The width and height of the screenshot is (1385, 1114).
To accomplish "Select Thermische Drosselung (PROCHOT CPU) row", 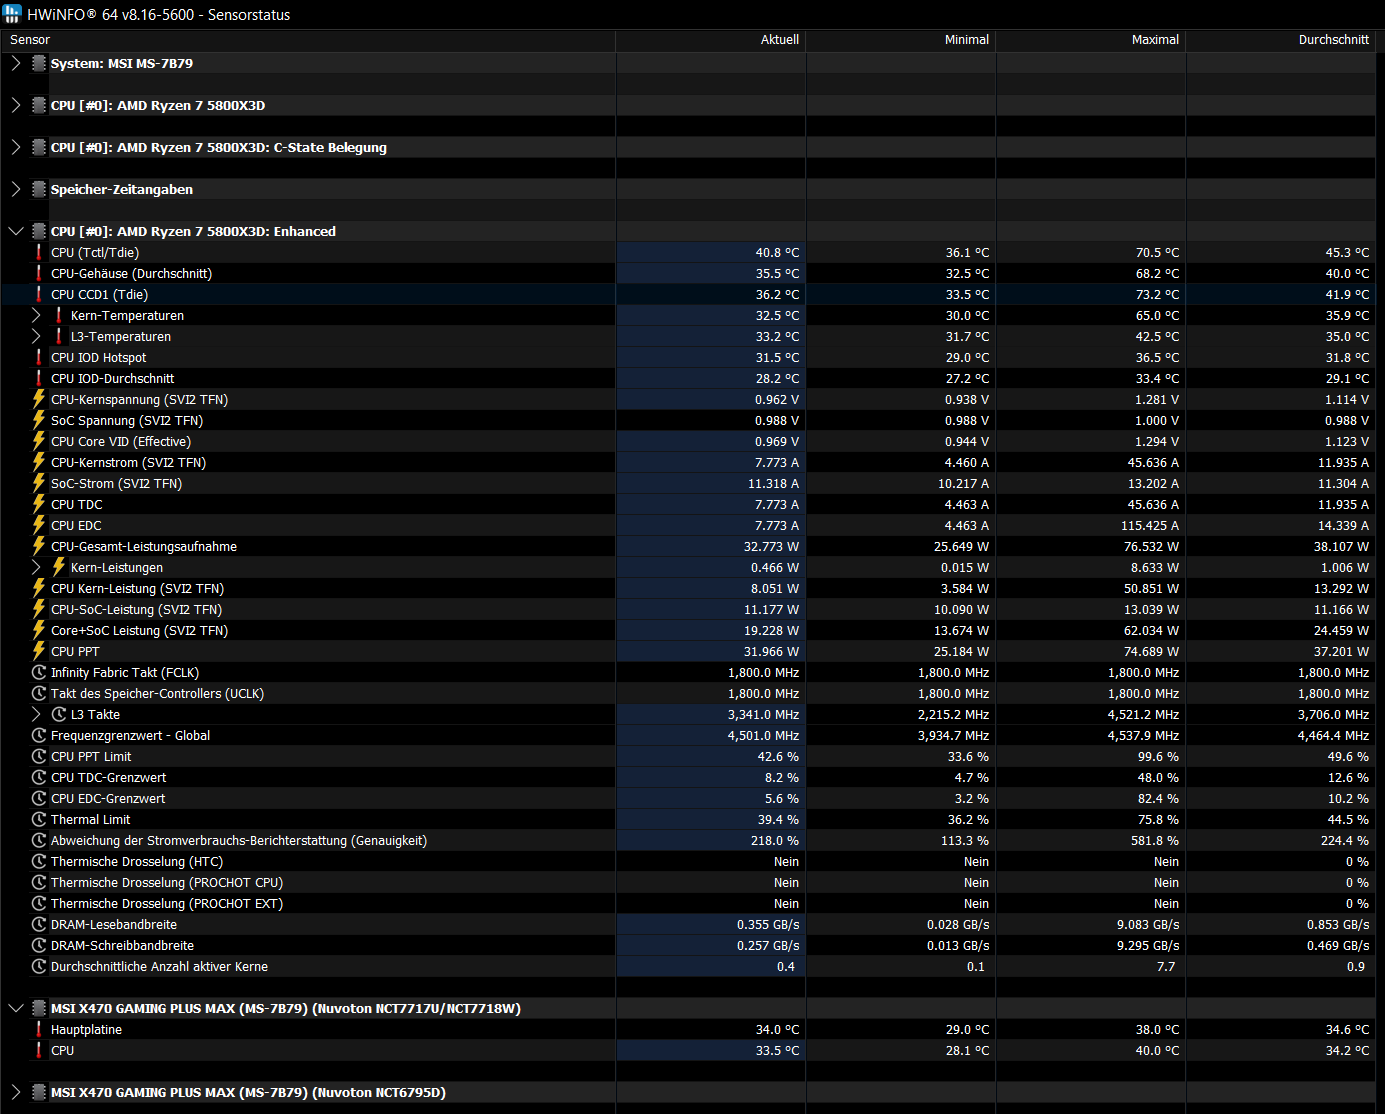I will coord(688,882).
